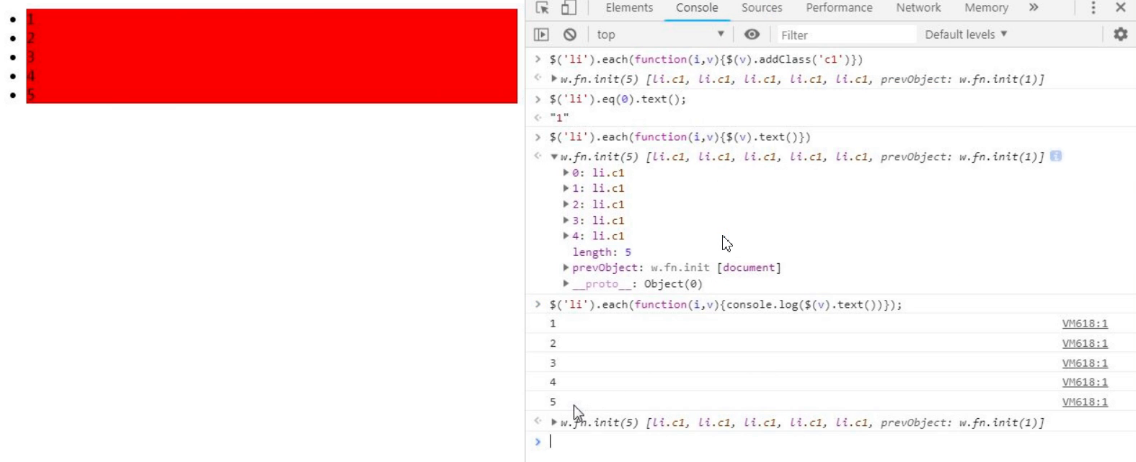1136x462 pixels.
Task: Focus the console Filter field
Action: pos(847,34)
